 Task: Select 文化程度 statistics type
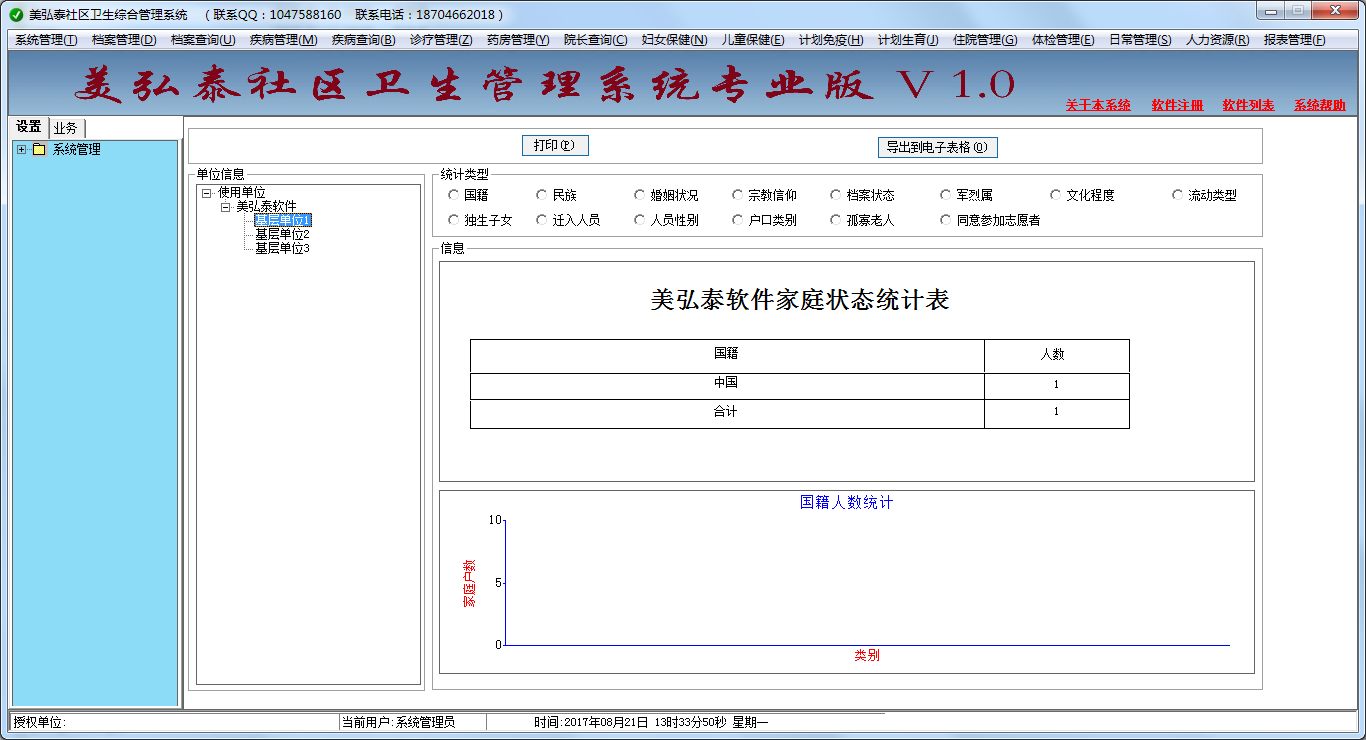click(1056, 195)
